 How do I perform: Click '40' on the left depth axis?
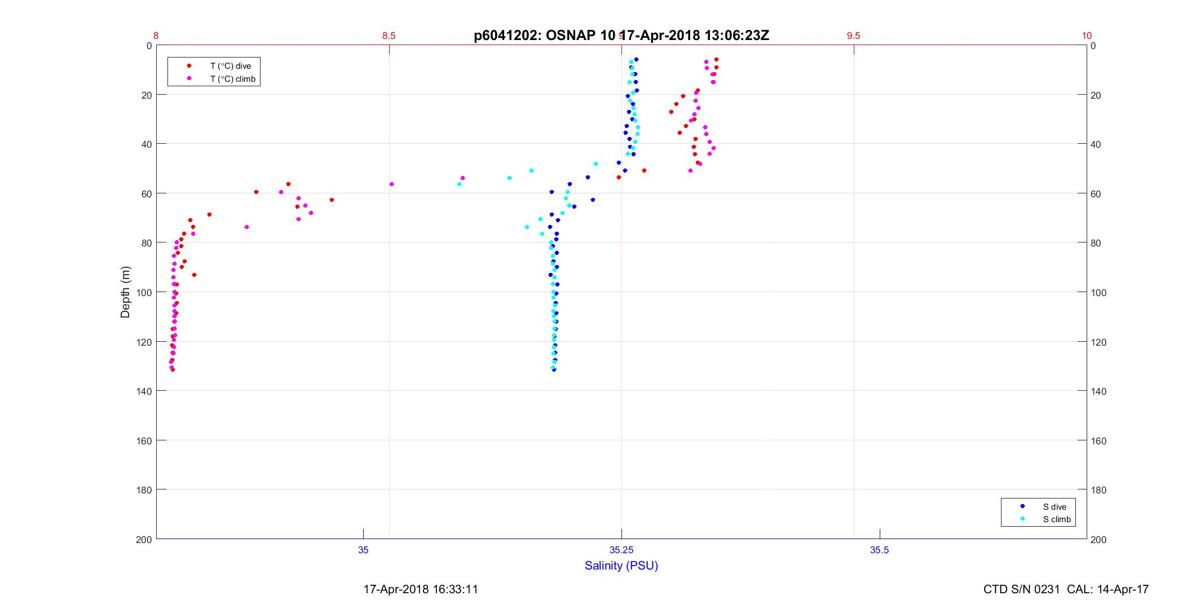click(146, 144)
